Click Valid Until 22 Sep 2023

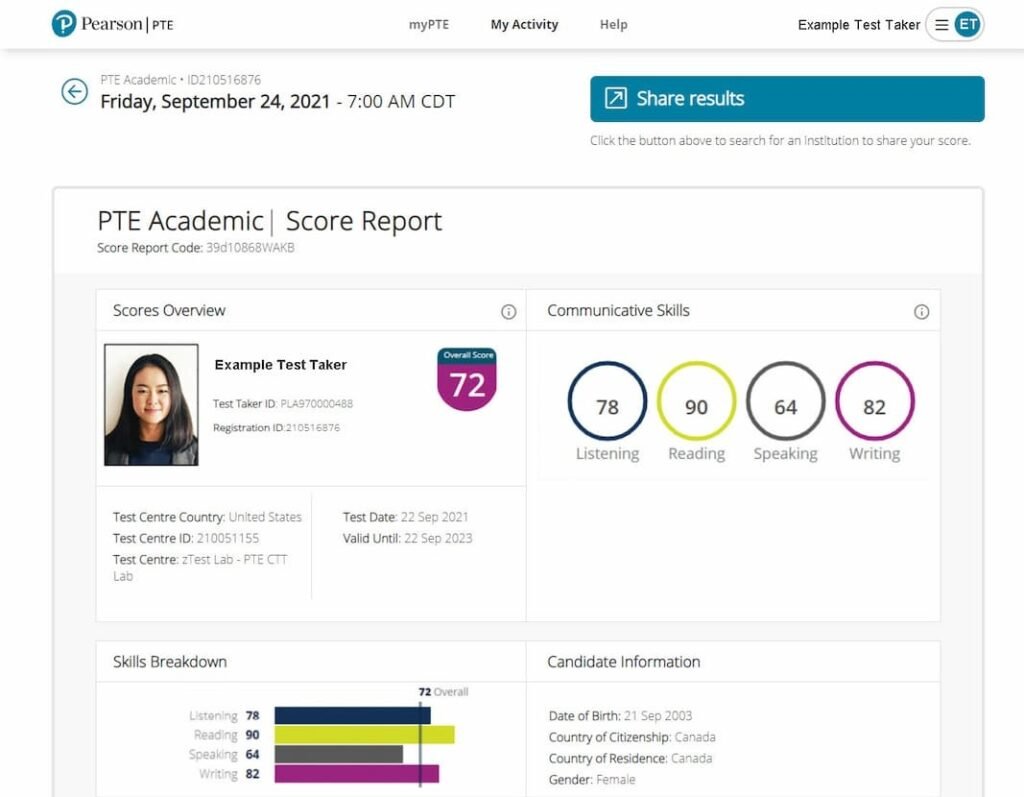(x=408, y=538)
